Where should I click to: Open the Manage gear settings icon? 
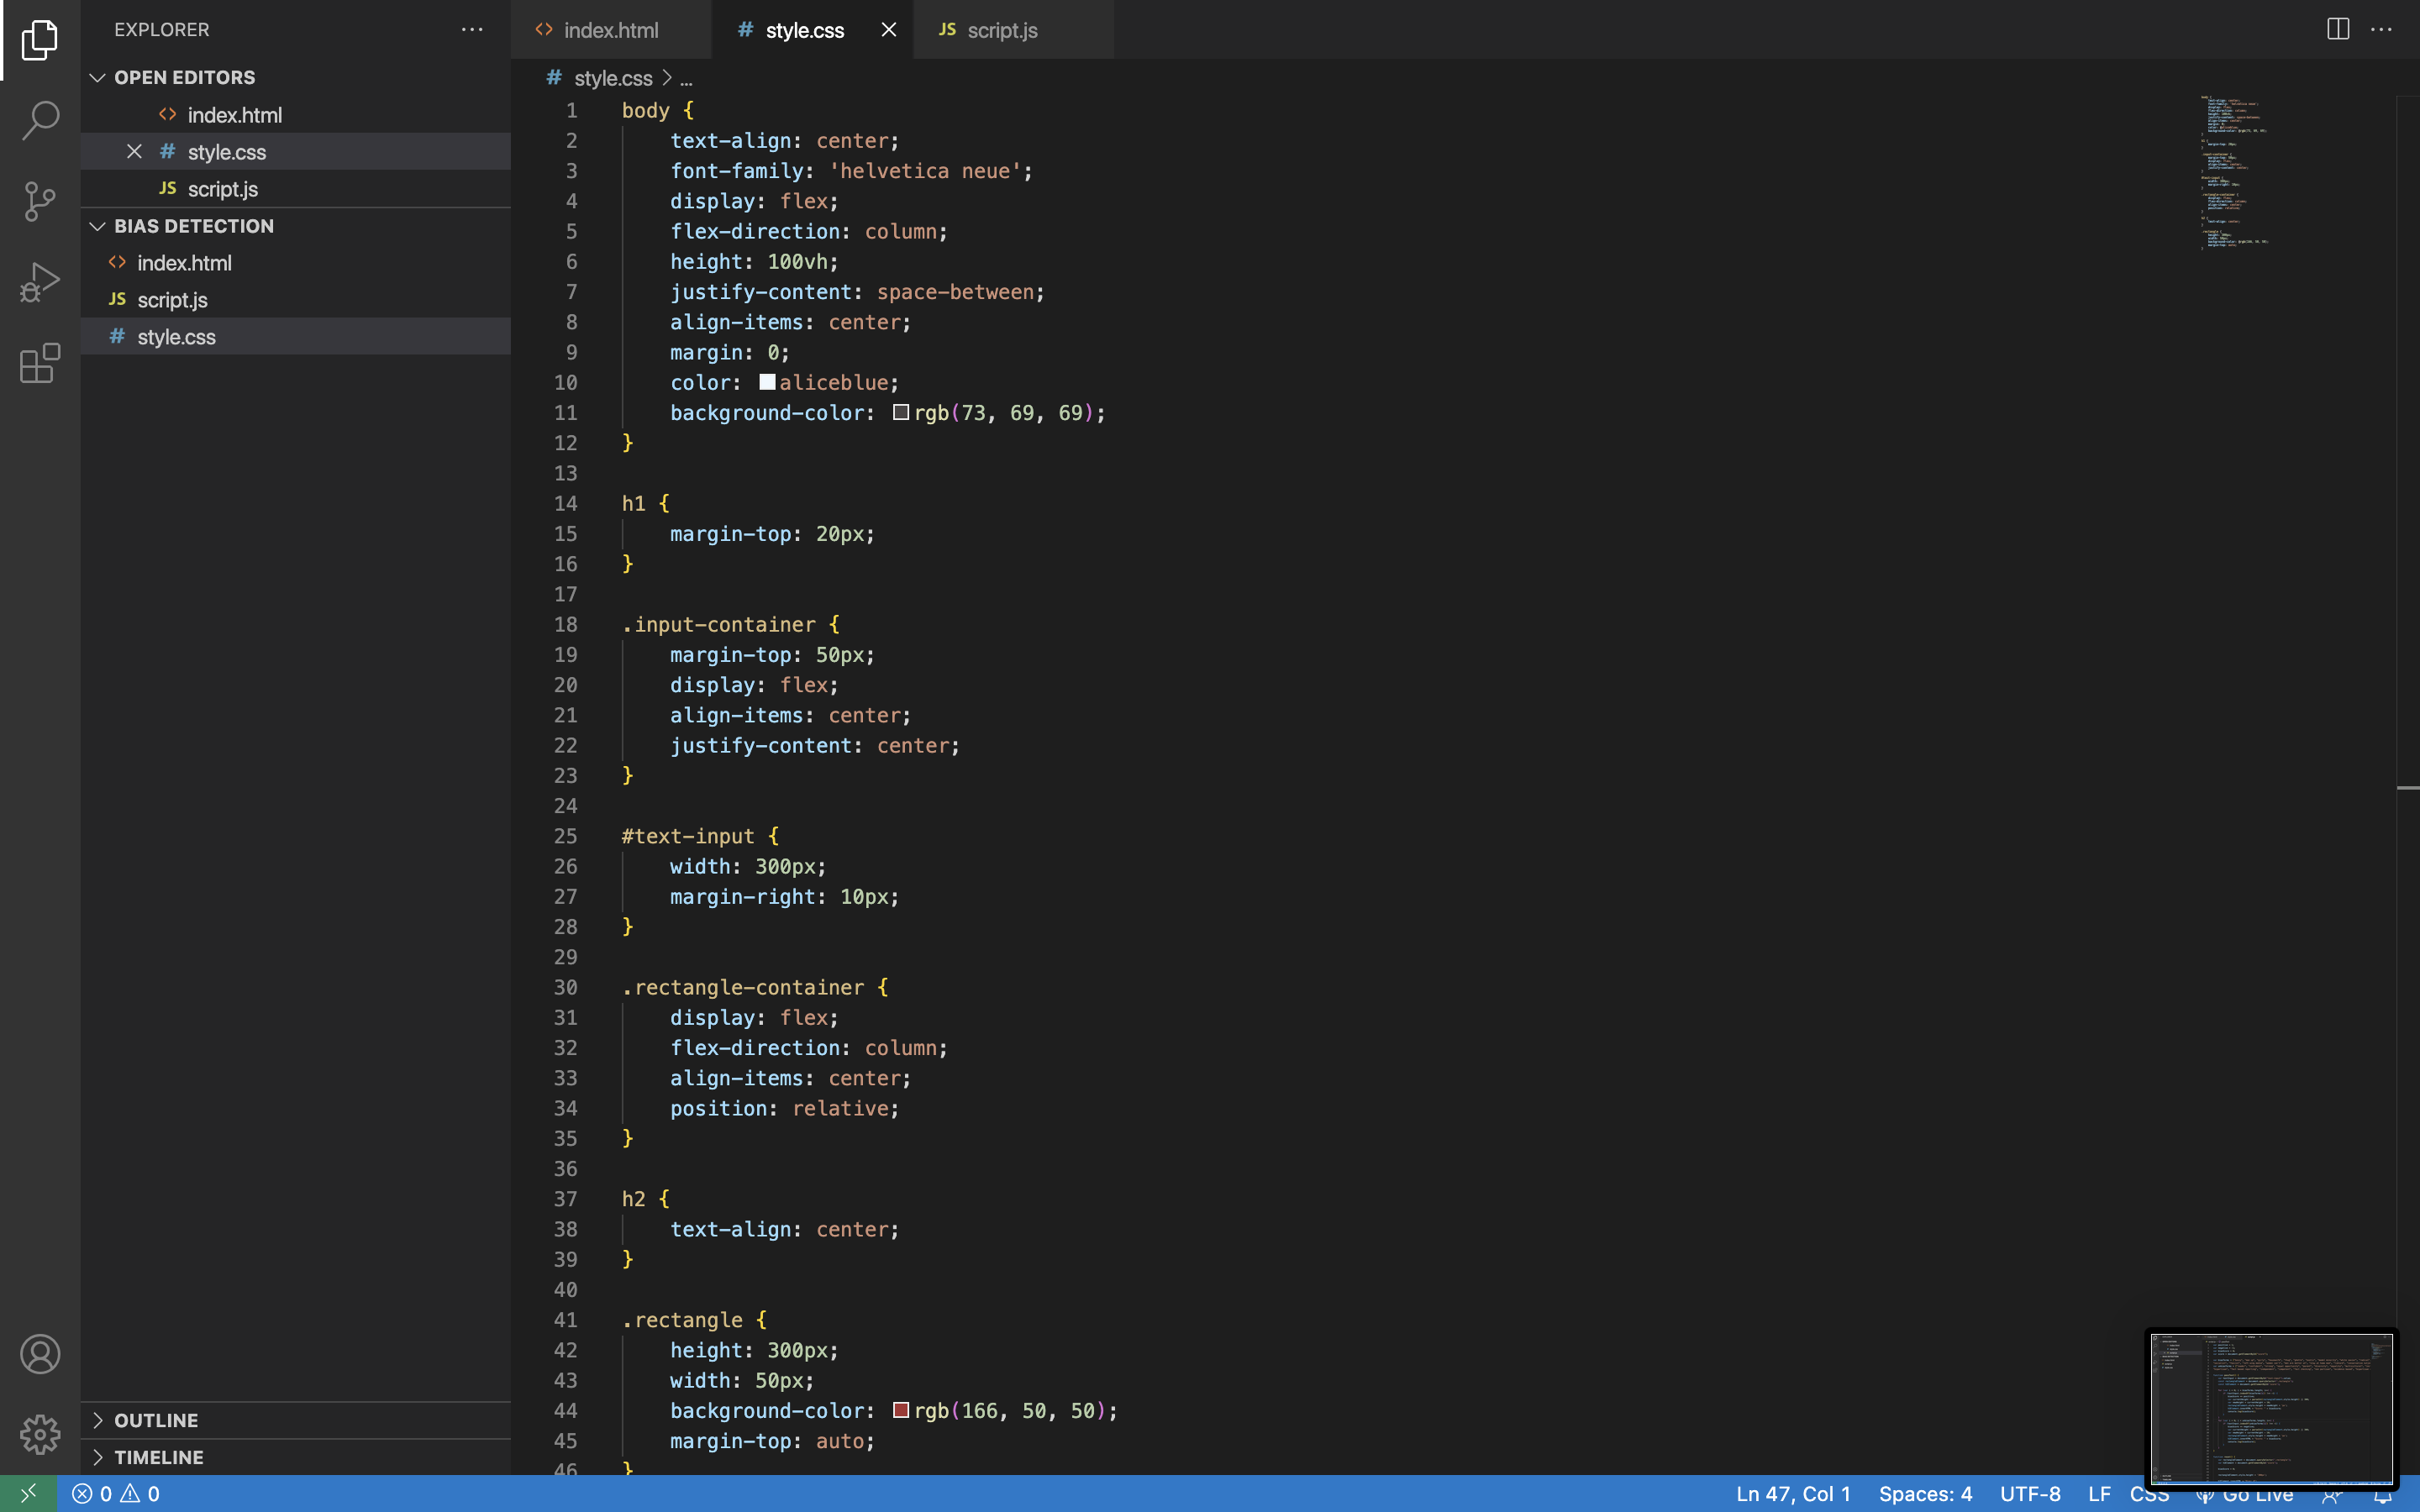pos(40,1434)
